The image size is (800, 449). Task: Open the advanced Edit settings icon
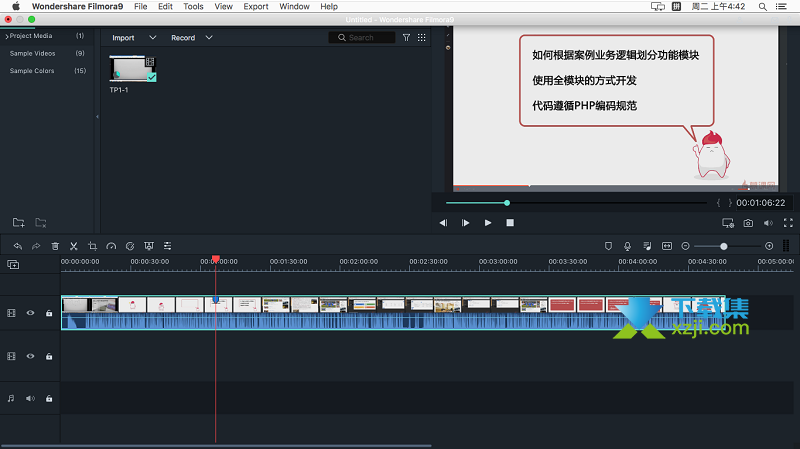tap(167, 246)
